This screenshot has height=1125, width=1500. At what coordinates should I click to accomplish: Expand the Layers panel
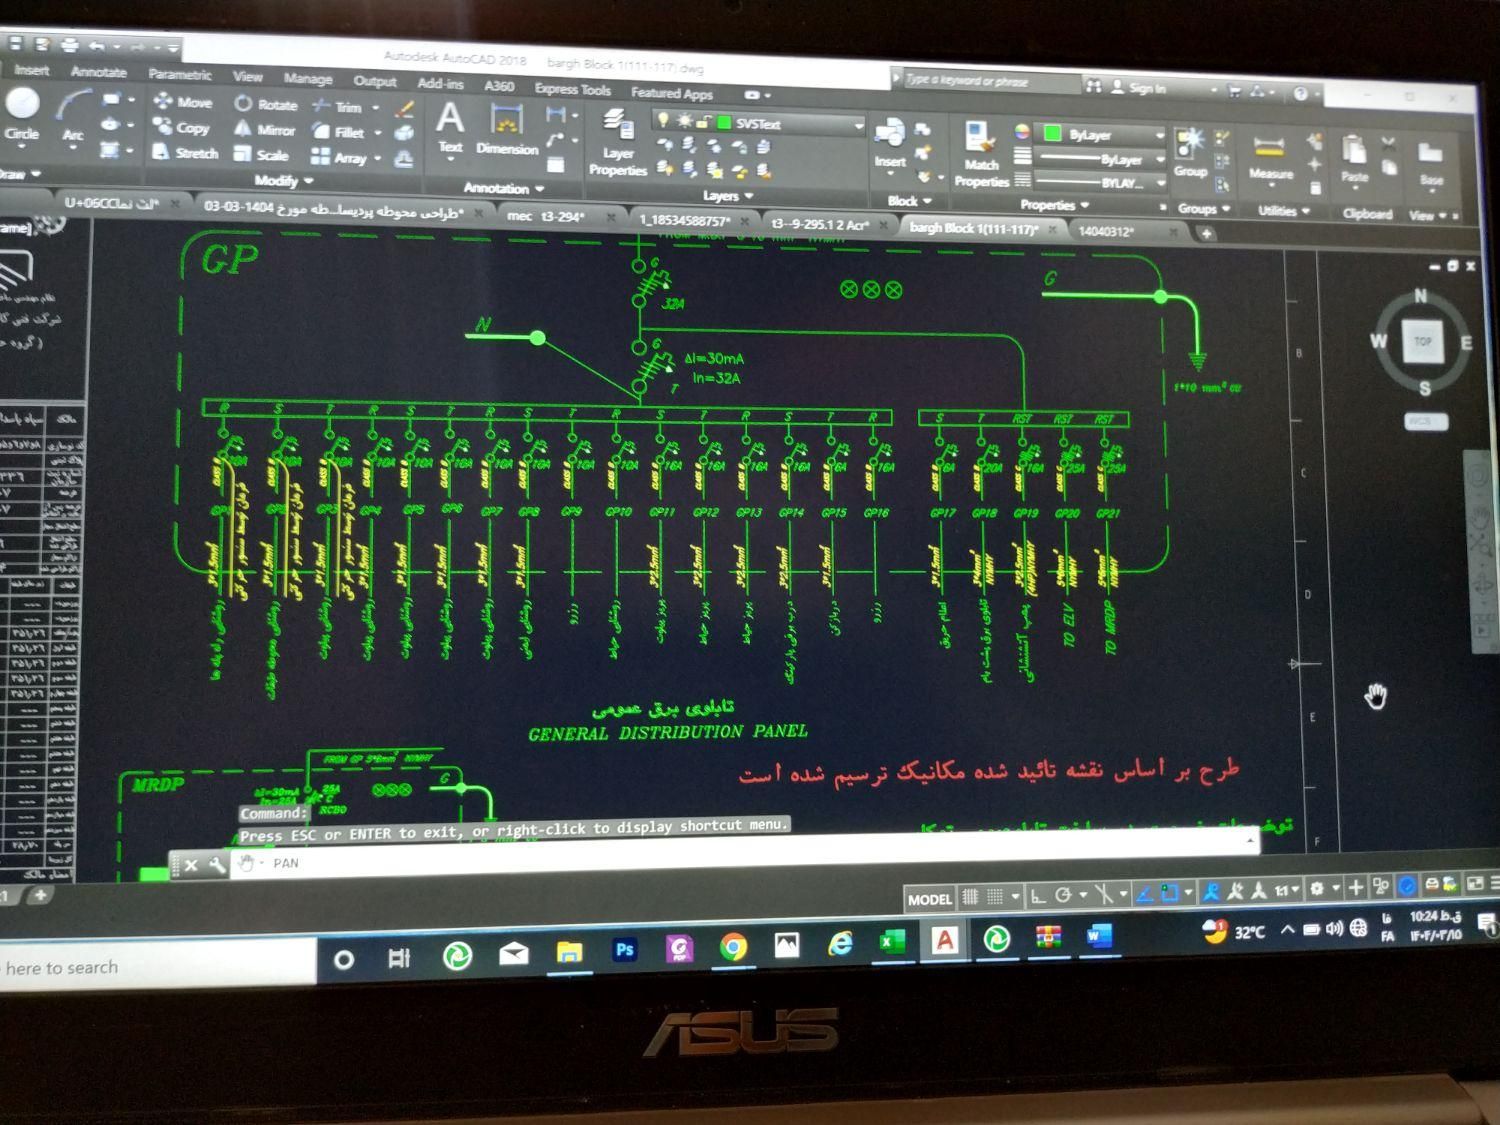click(x=727, y=196)
